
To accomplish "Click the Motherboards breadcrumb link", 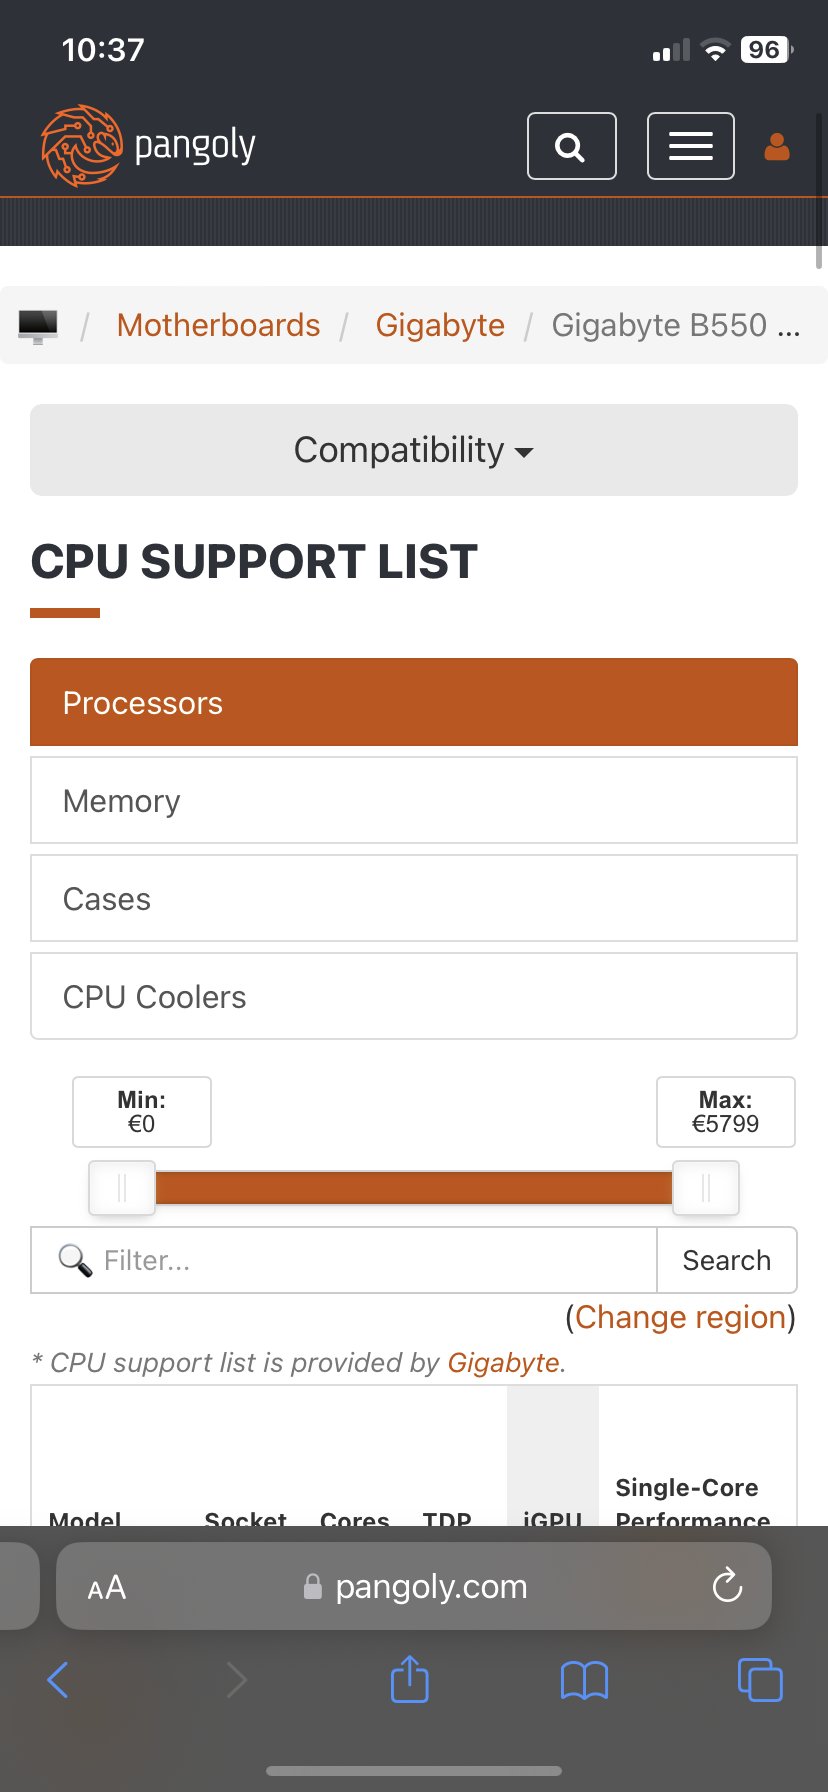I will (218, 325).
